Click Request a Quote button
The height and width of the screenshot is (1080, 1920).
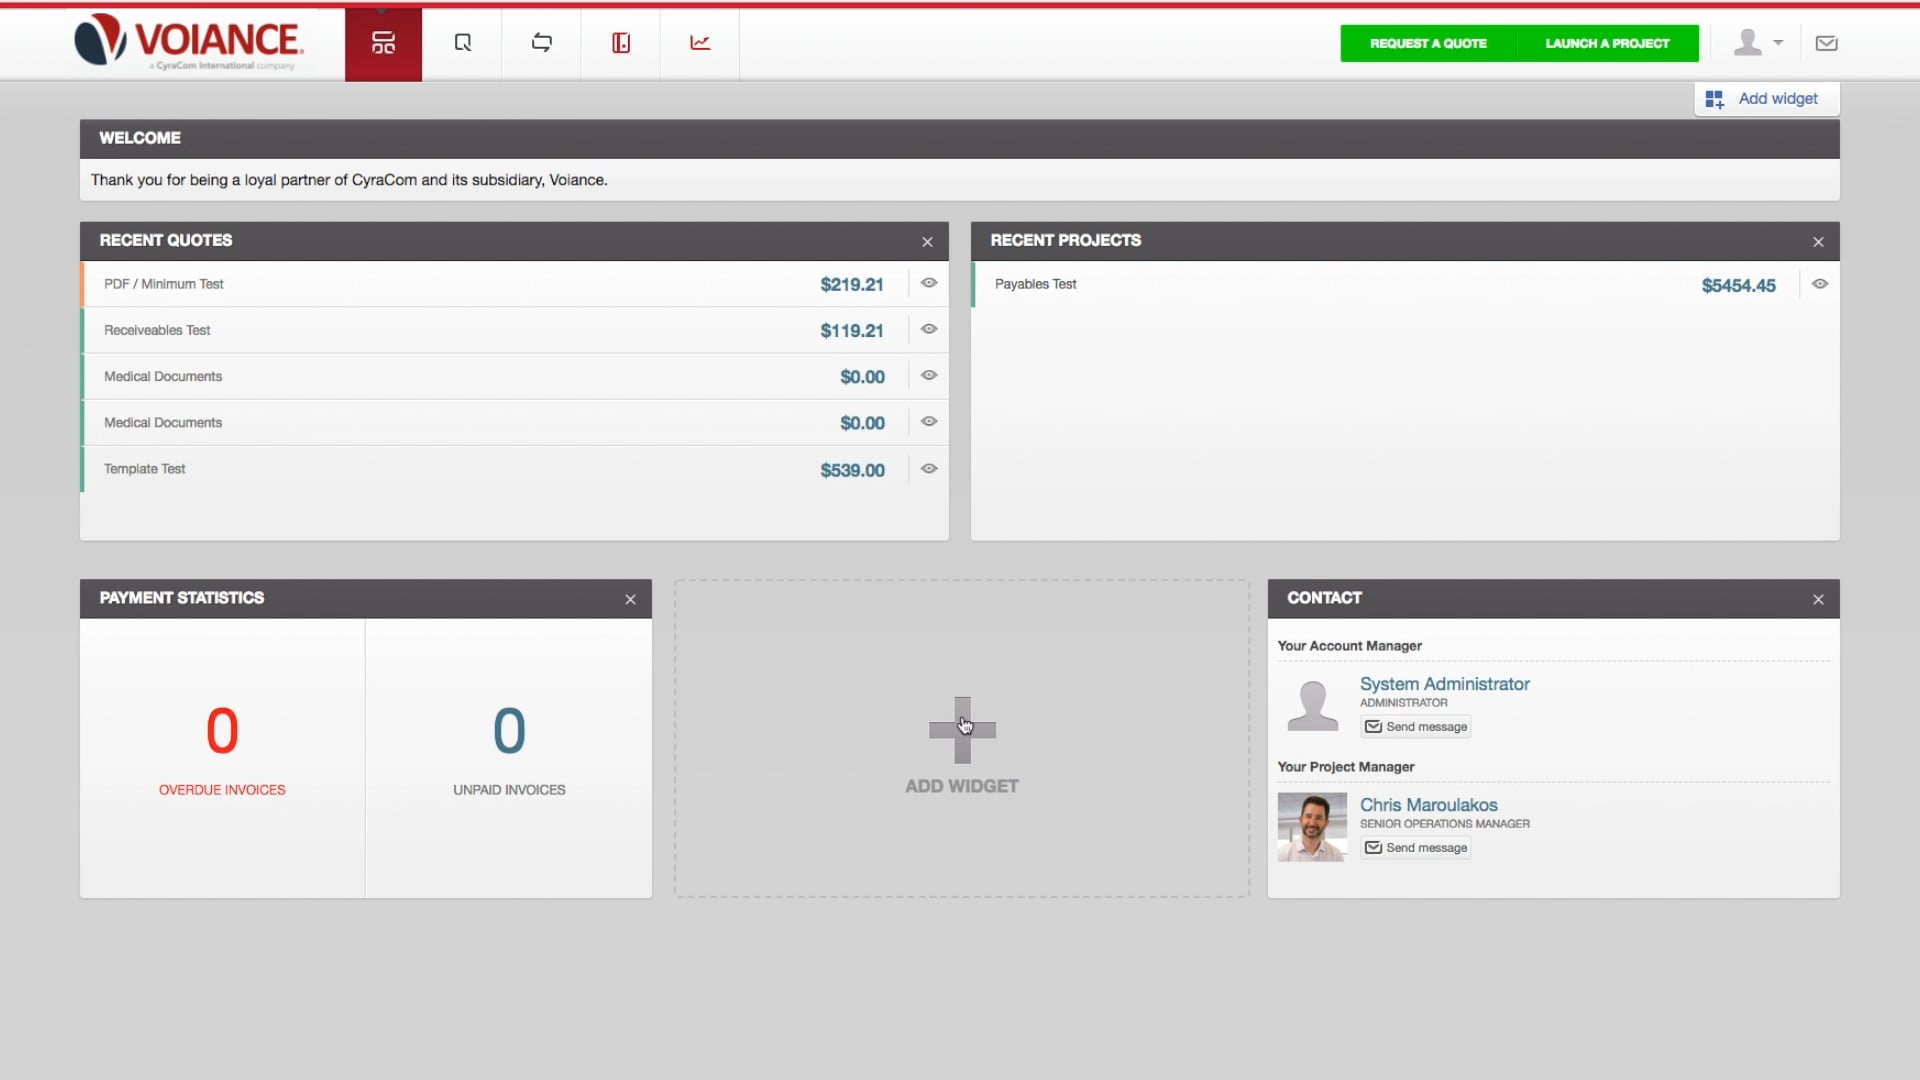(x=1428, y=43)
